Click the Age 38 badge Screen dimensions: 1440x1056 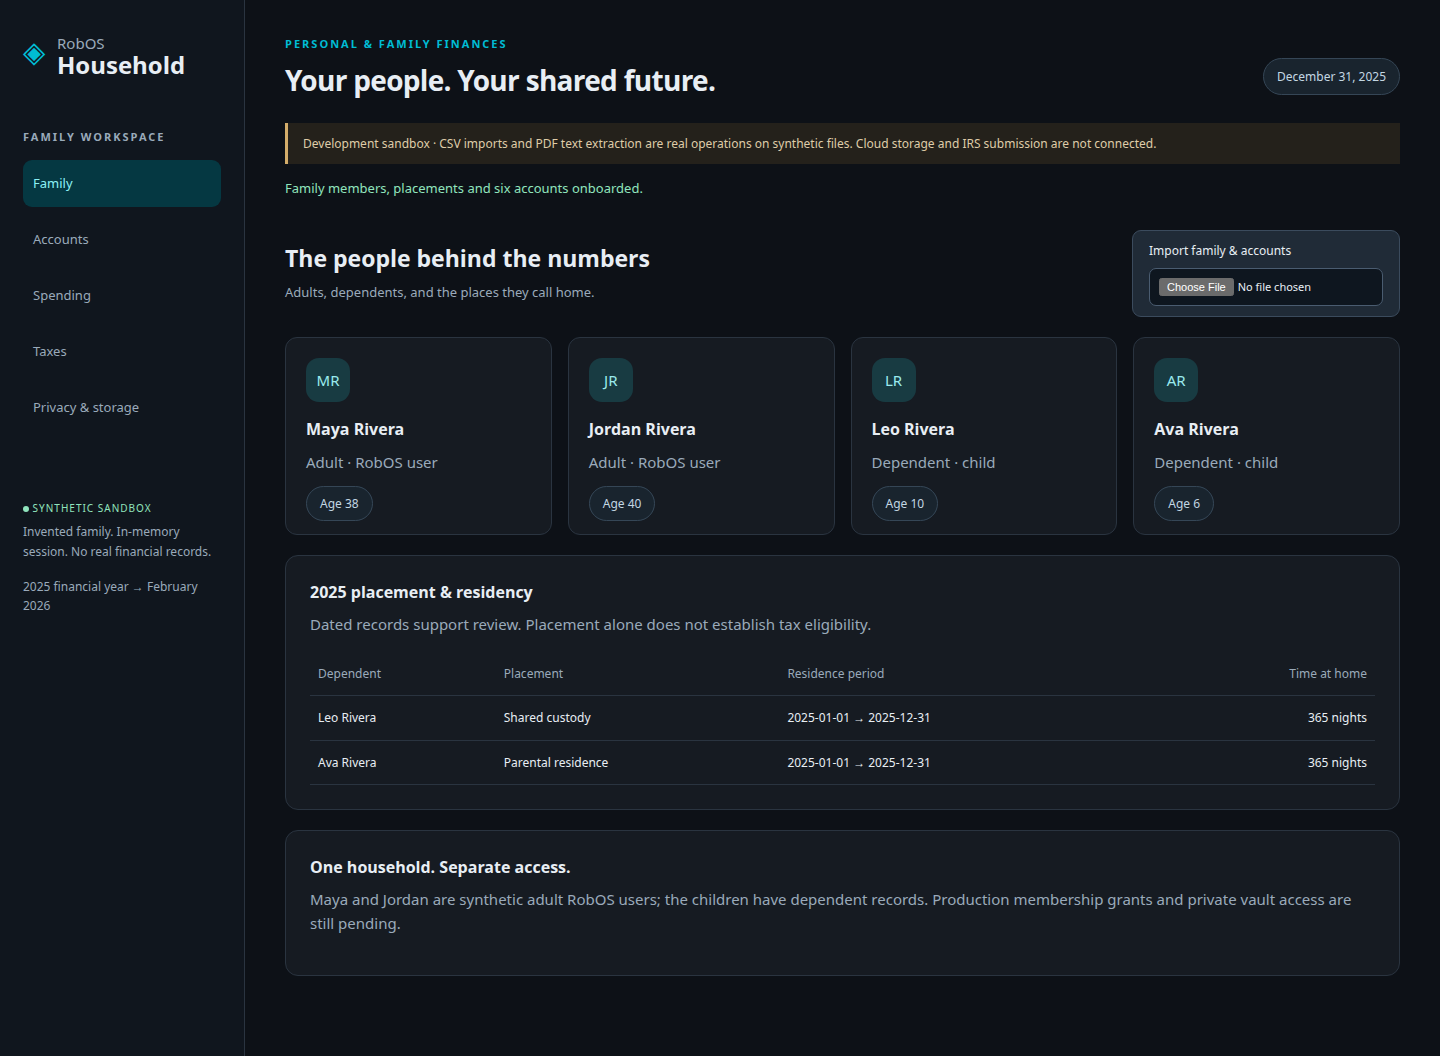pyautogui.click(x=339, y=504)
